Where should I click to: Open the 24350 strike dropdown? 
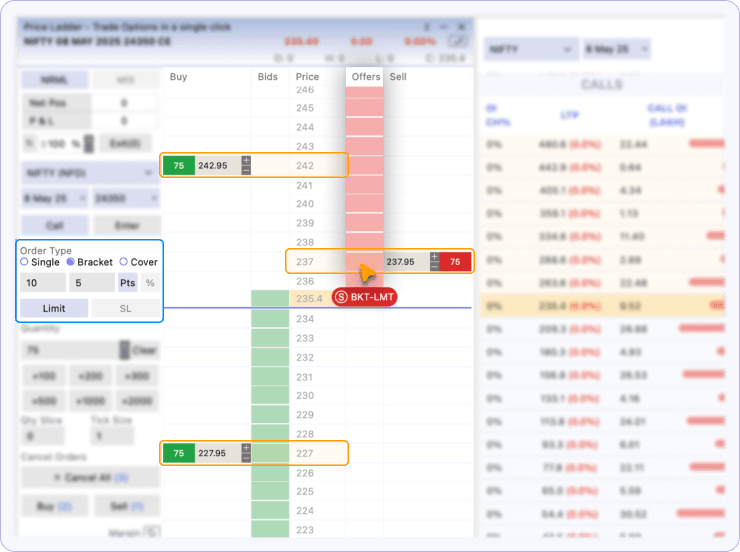pos(126,199)
